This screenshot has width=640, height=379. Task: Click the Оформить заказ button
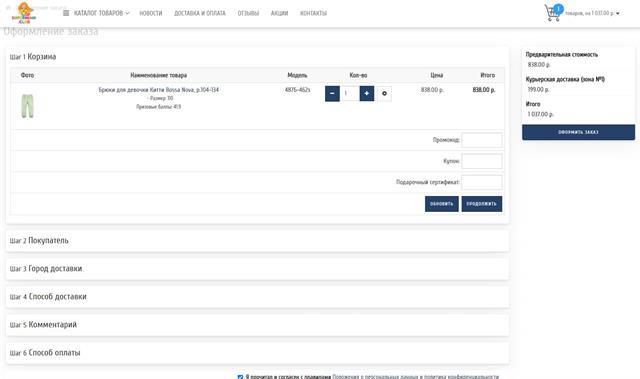(578, 132)
